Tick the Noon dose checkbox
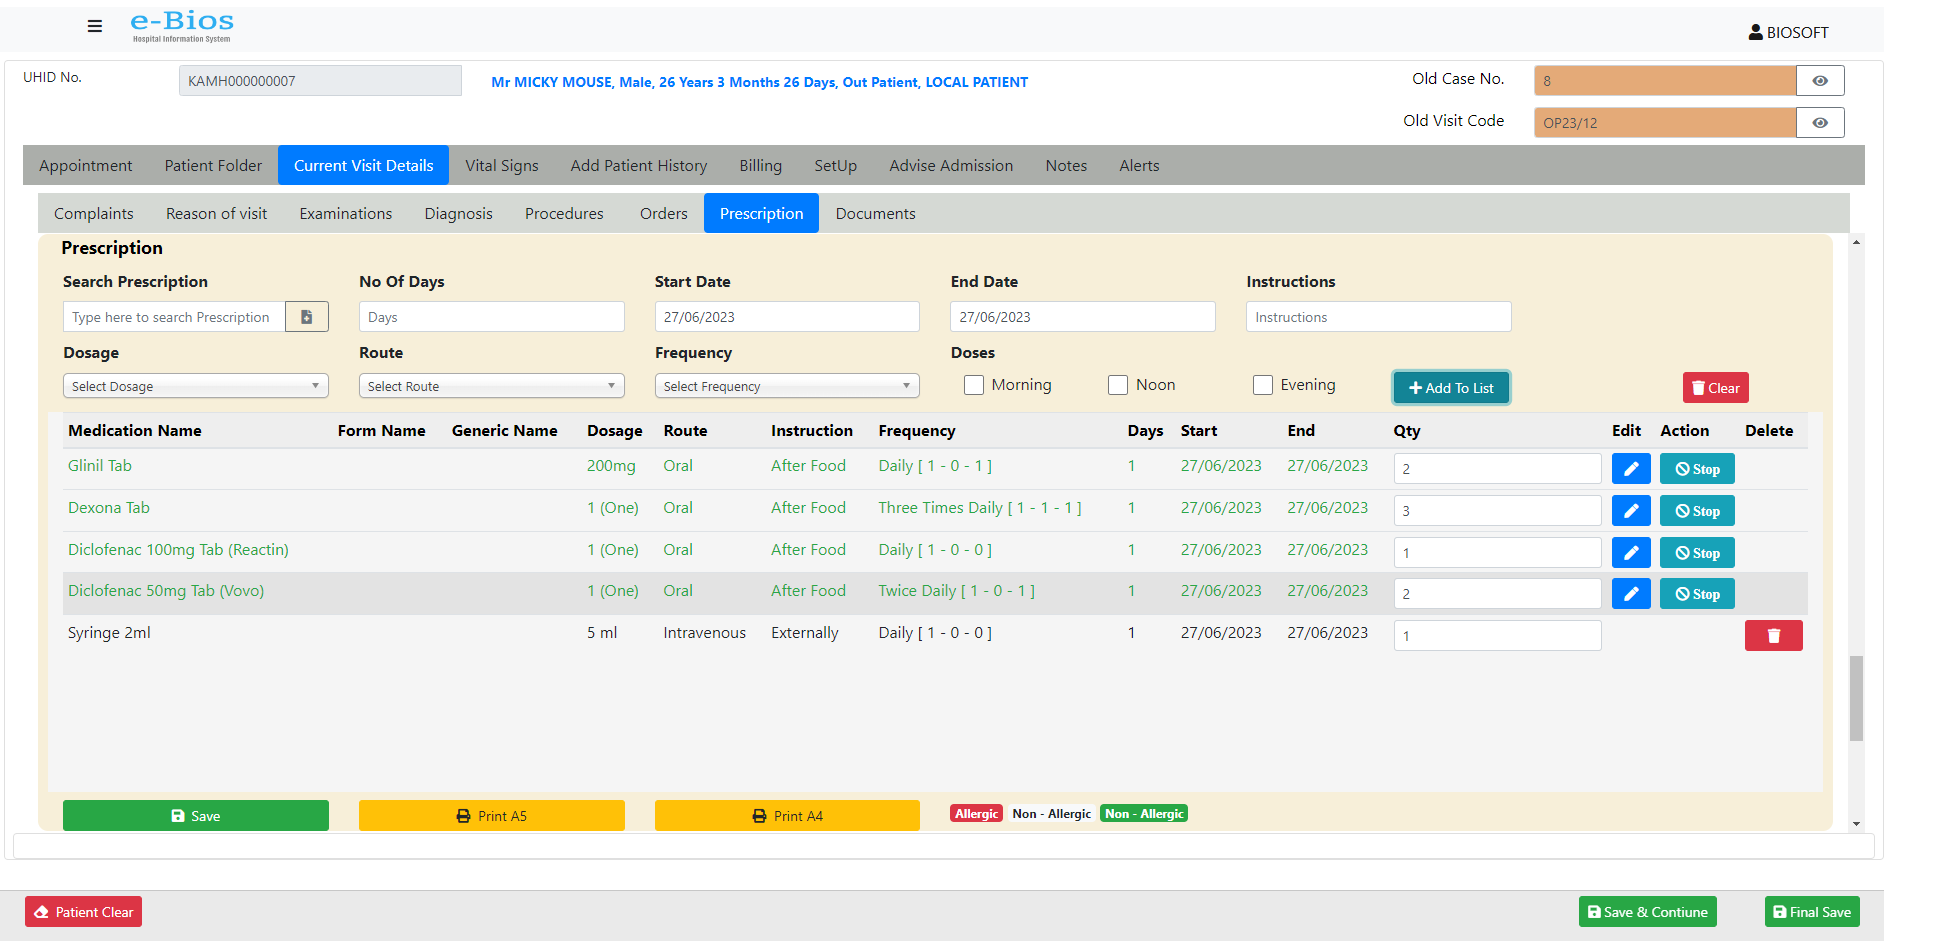 click(1118, 385)
